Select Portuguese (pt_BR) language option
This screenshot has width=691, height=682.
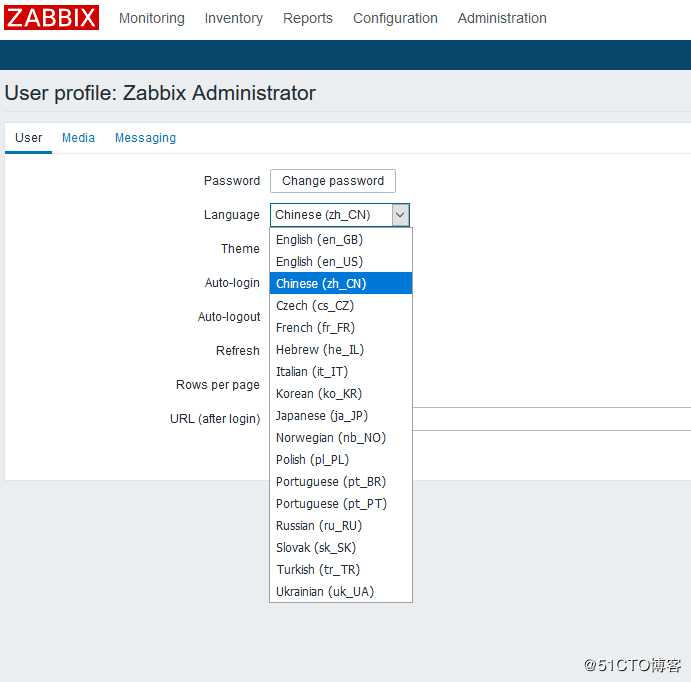341,482
